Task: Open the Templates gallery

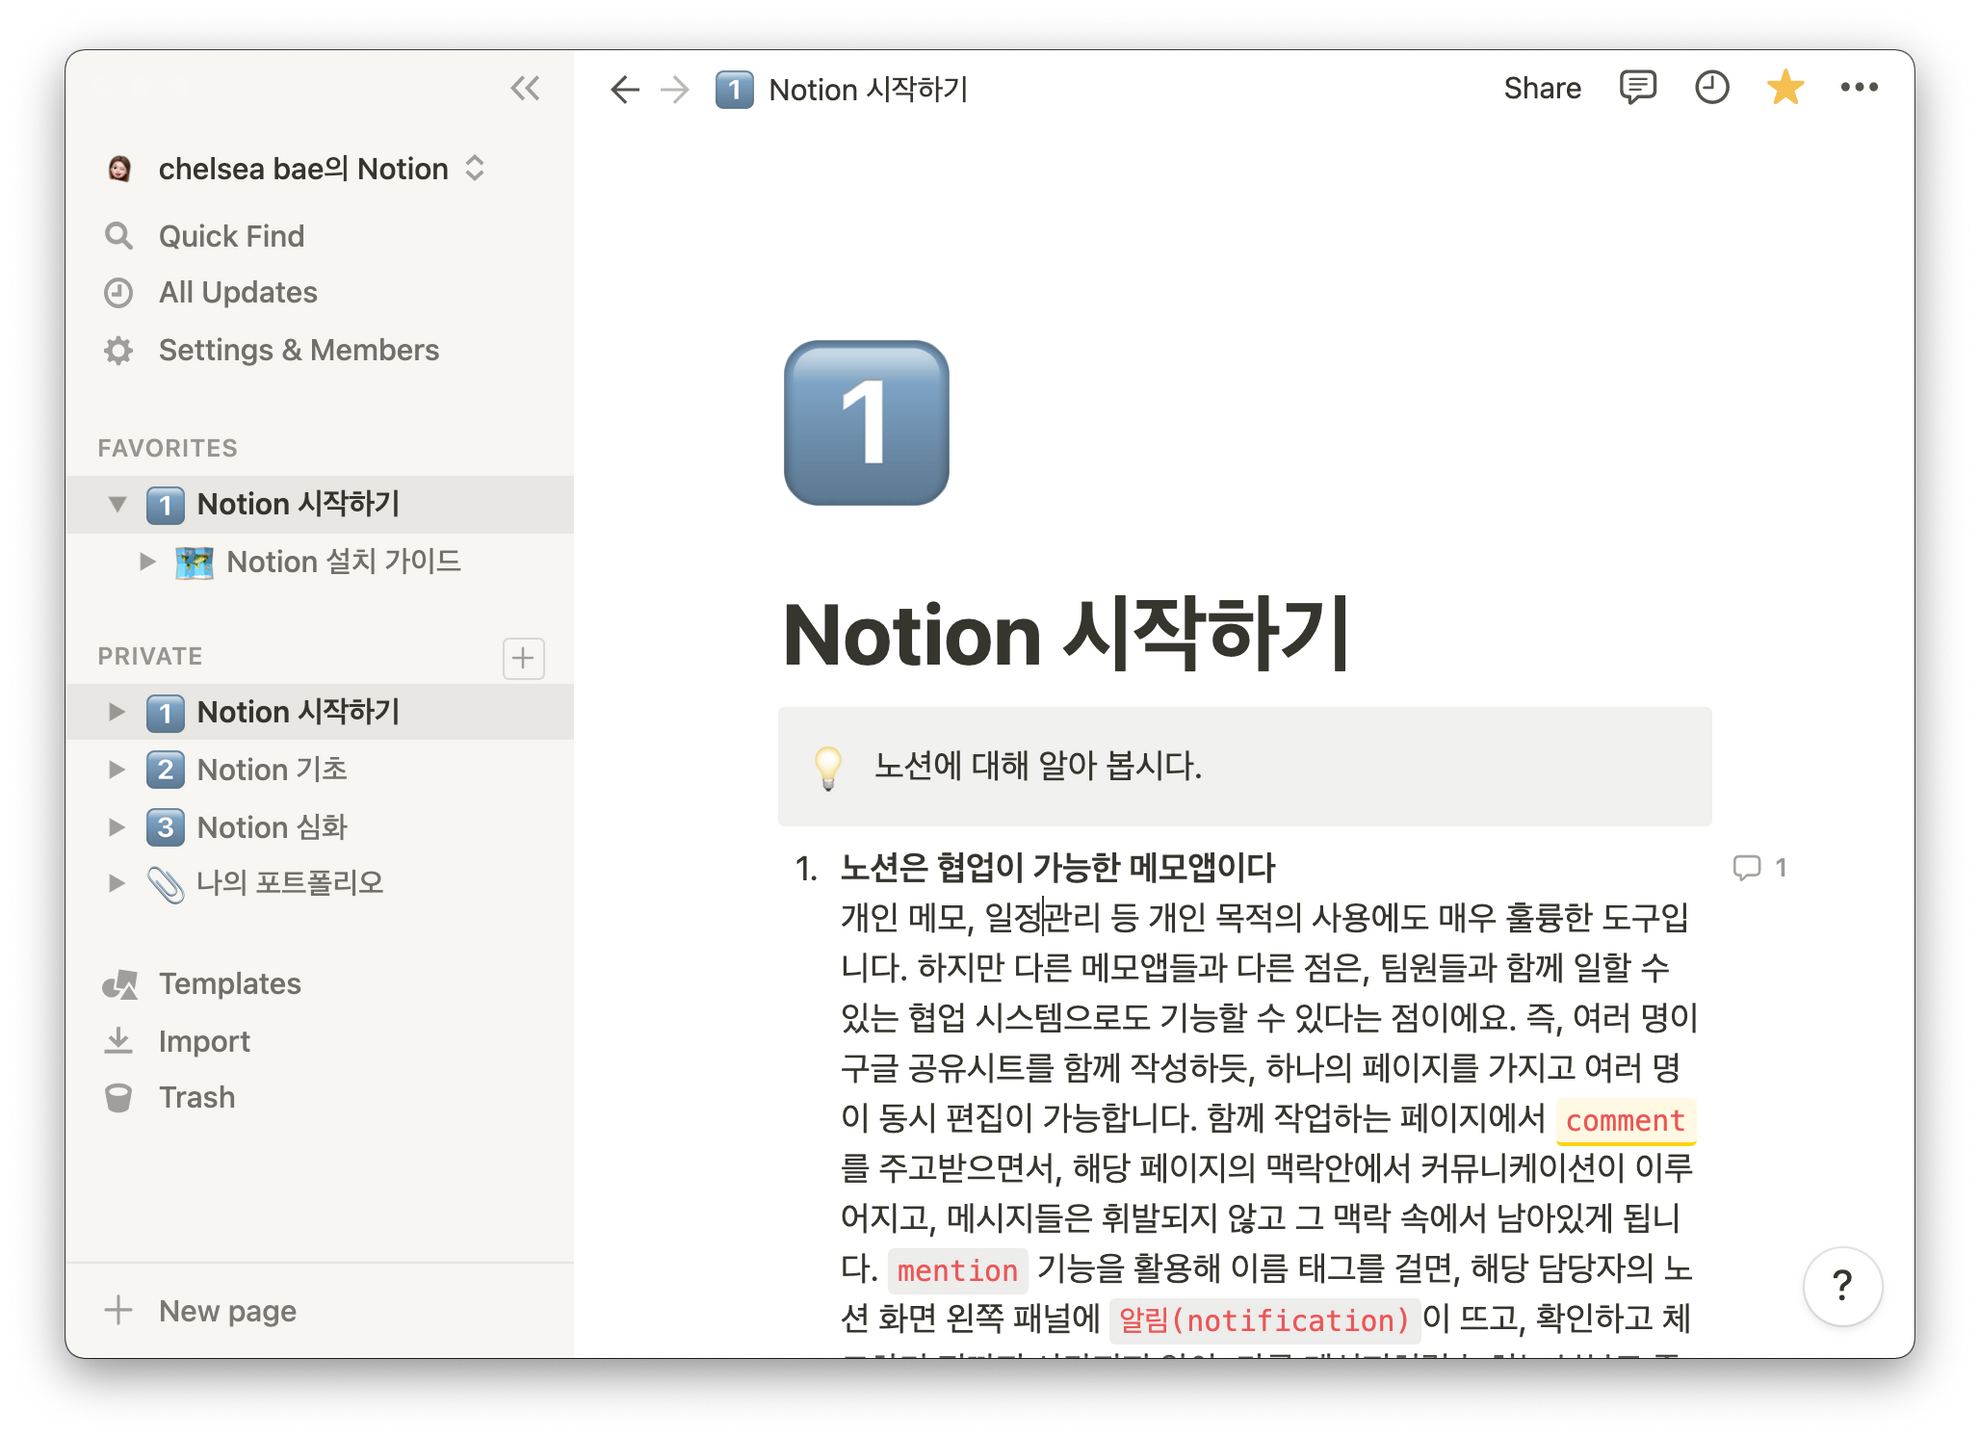Action: [x=228, y=983]
